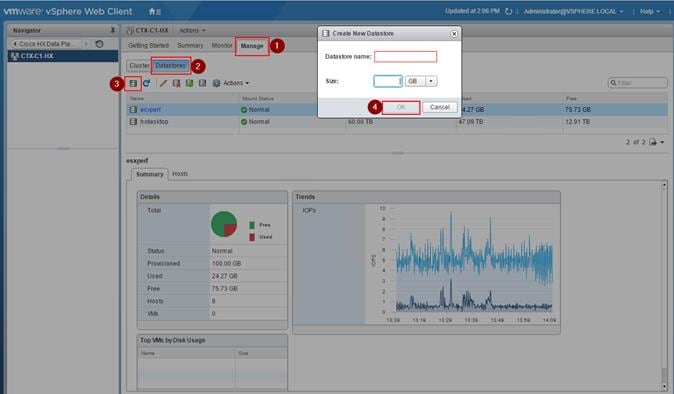Click the esxperf row datastore icon

click(x=133, y=110)
